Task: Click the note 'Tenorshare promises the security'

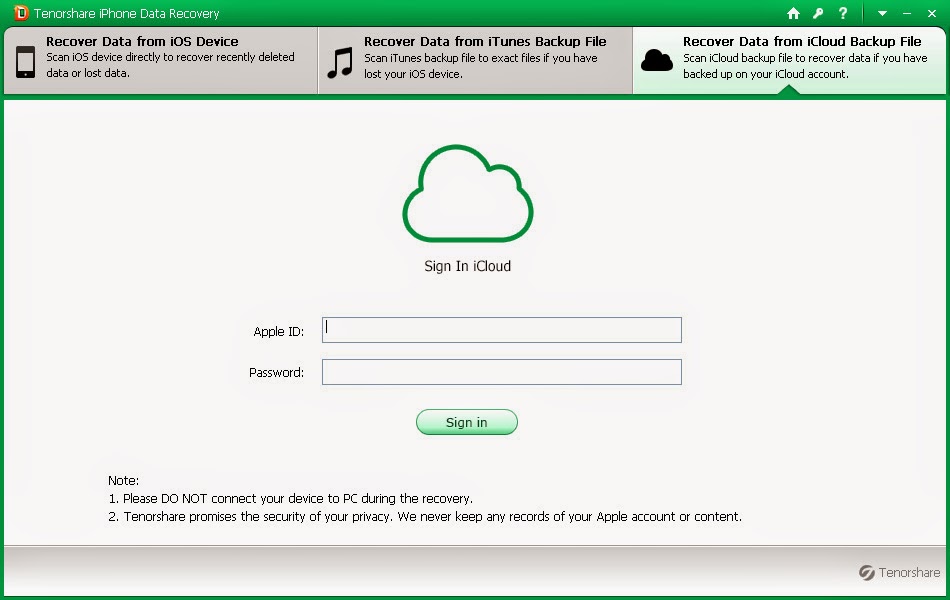Action: pos(425,517)
